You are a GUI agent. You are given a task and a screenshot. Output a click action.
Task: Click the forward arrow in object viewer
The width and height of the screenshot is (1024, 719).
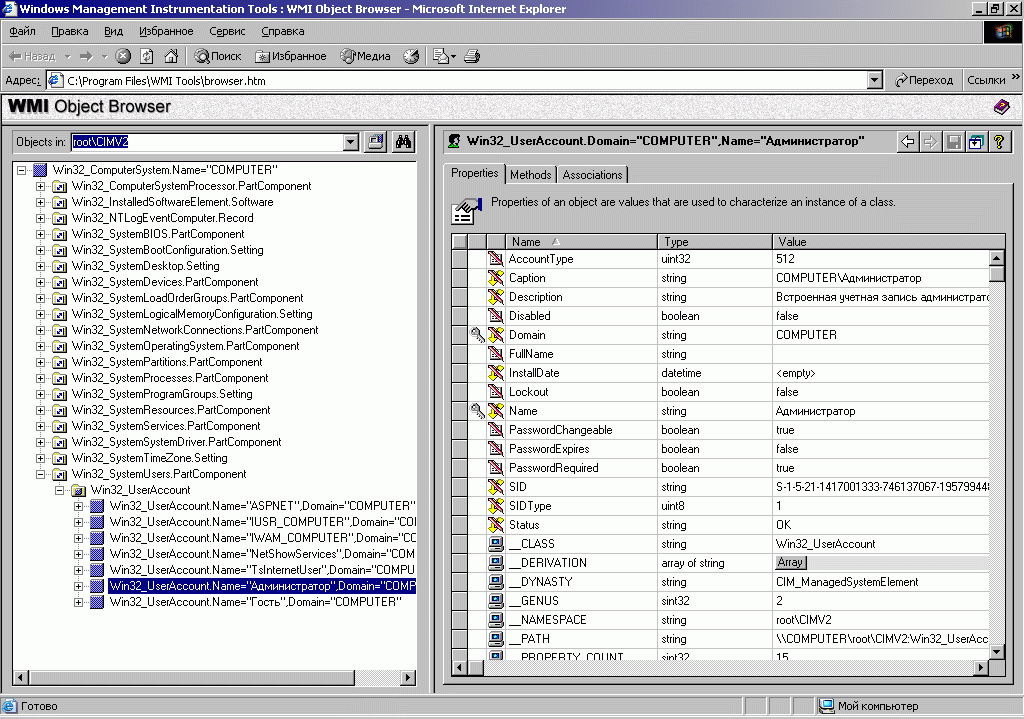tap(930, 142)
